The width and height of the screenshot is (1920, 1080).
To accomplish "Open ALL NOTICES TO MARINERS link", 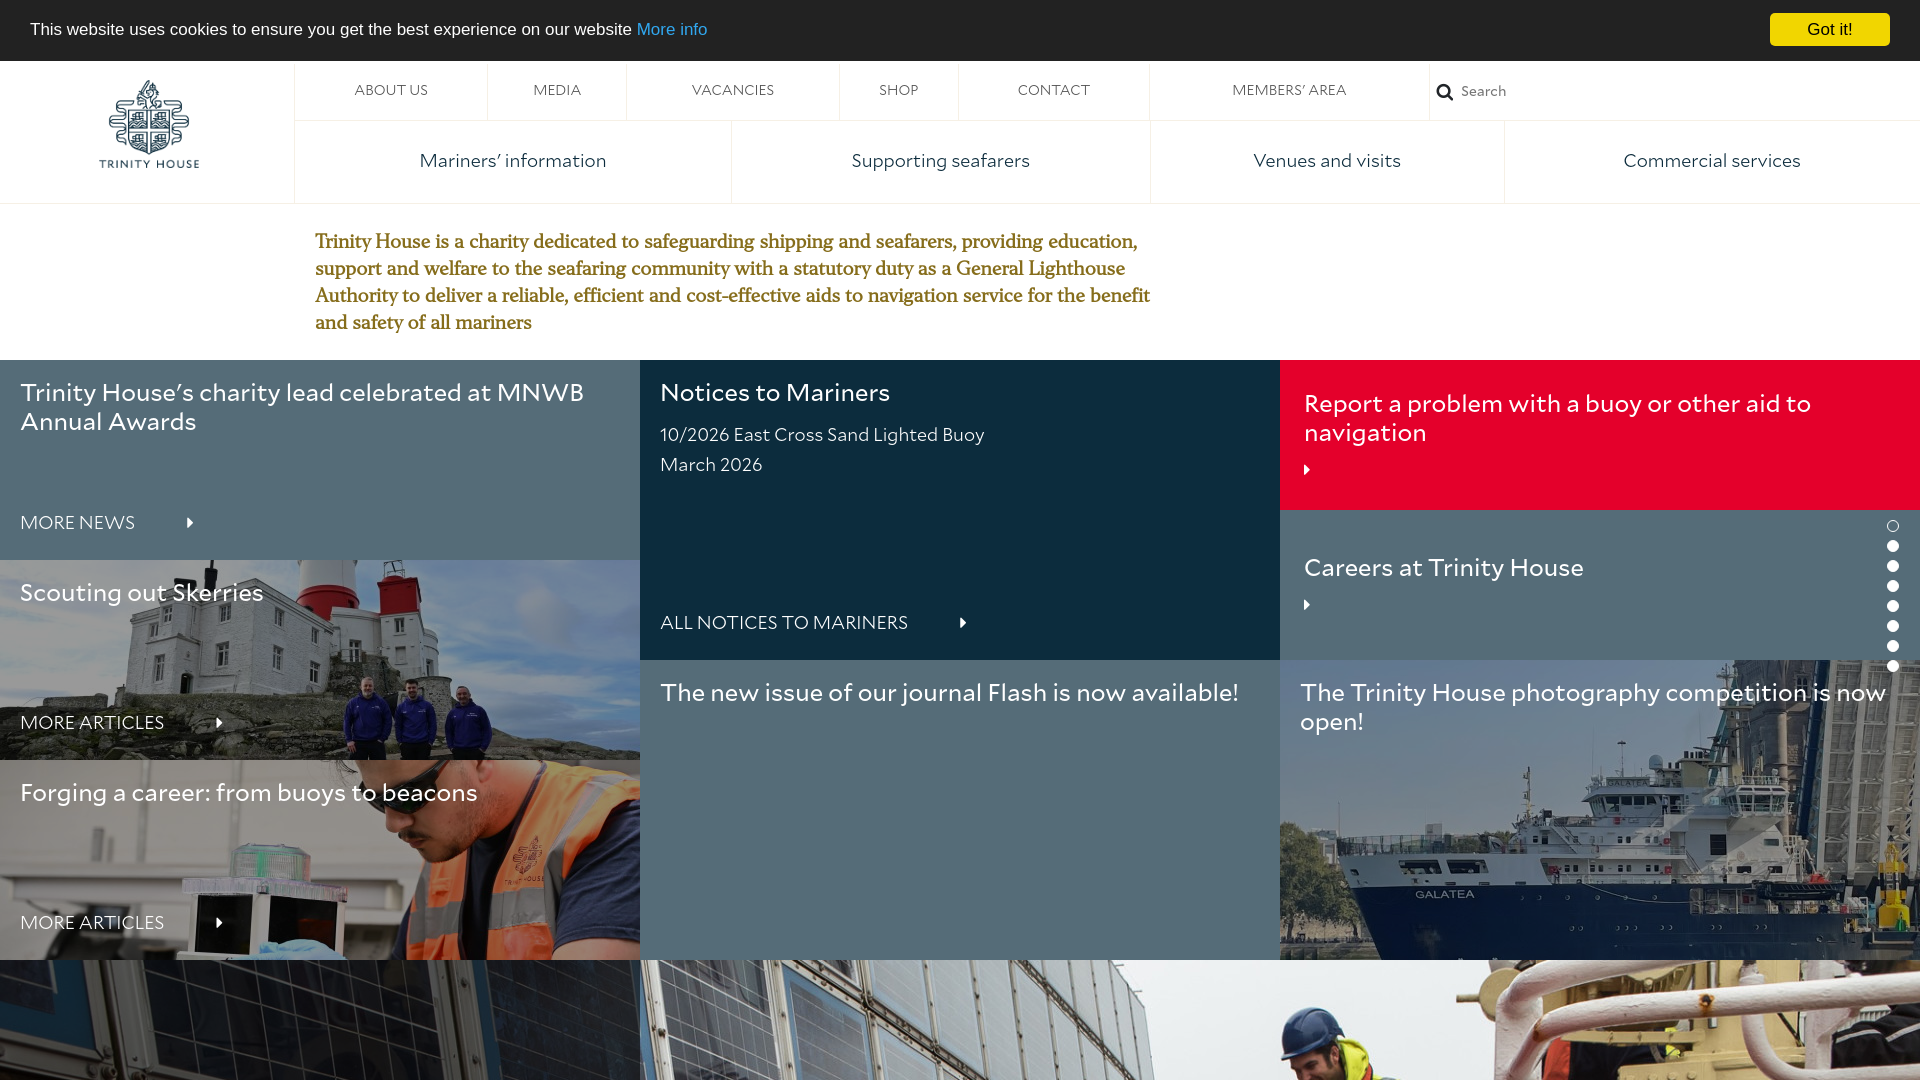I will 784,623.
